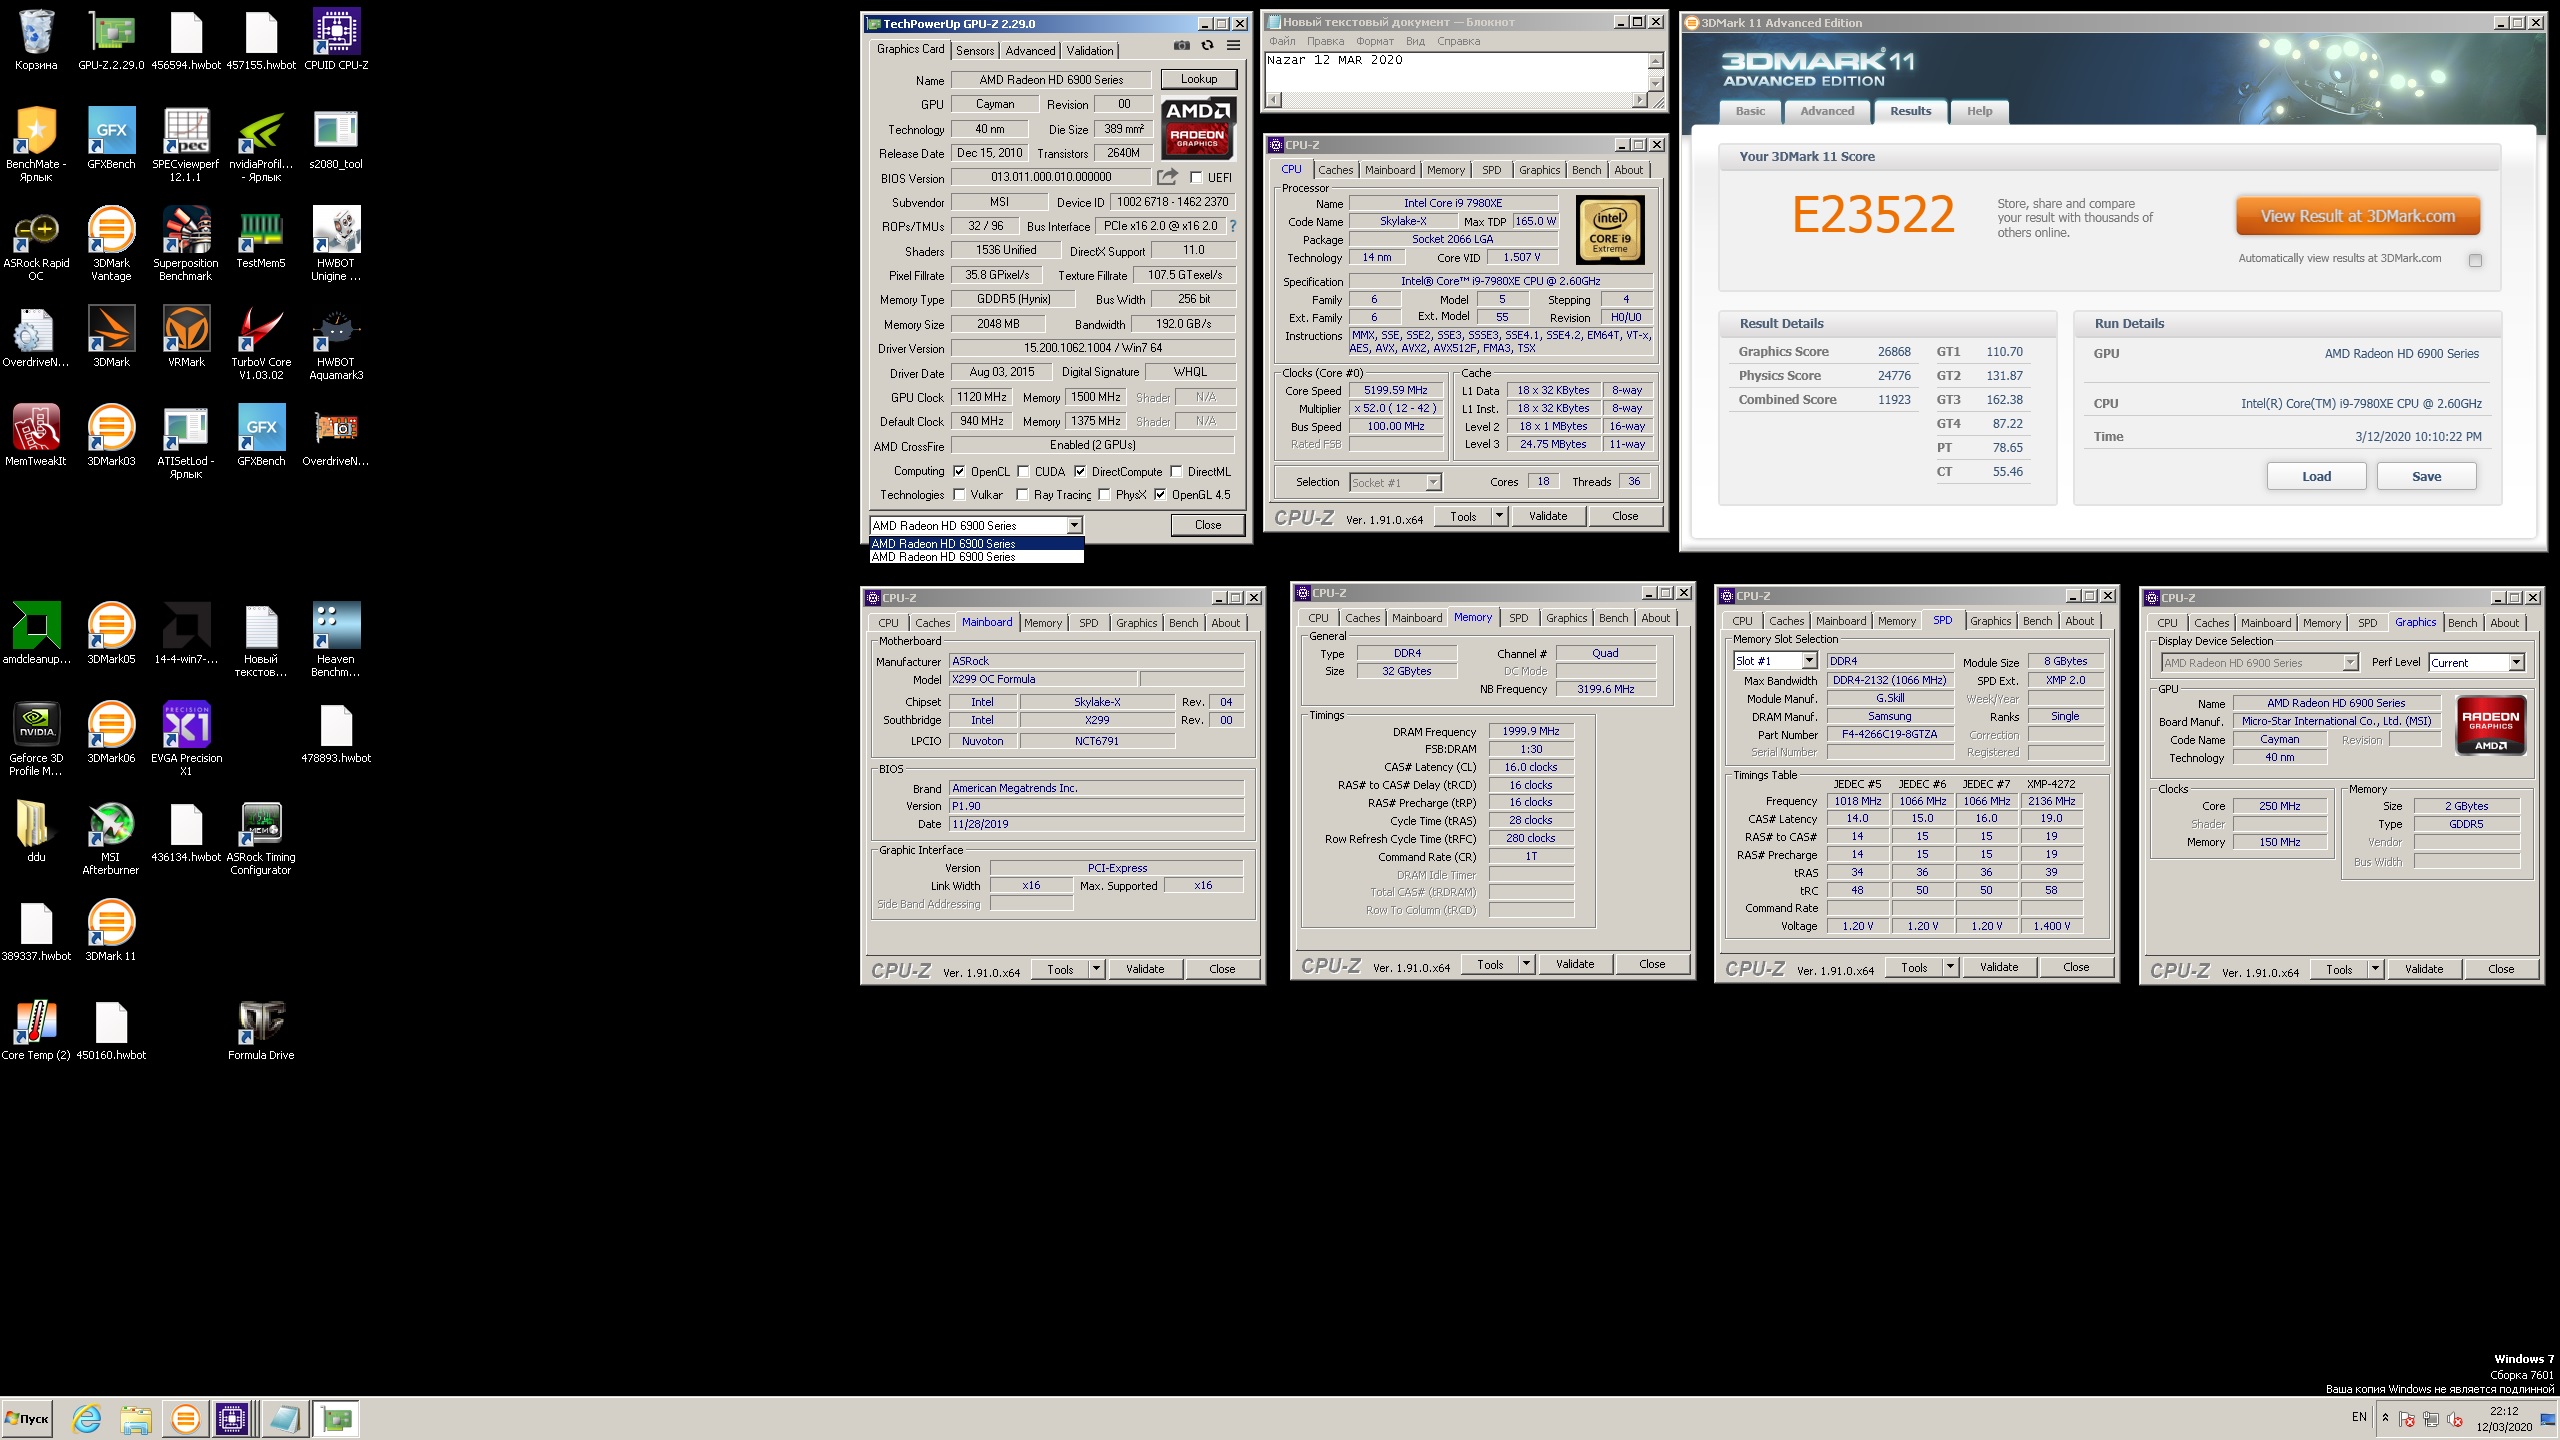Image resolution: width=2560 pixels, height=1440 pixels.
Task: Toggle automatically view results at 3DMark.com checkbox
Action: tap(2475, 260)
